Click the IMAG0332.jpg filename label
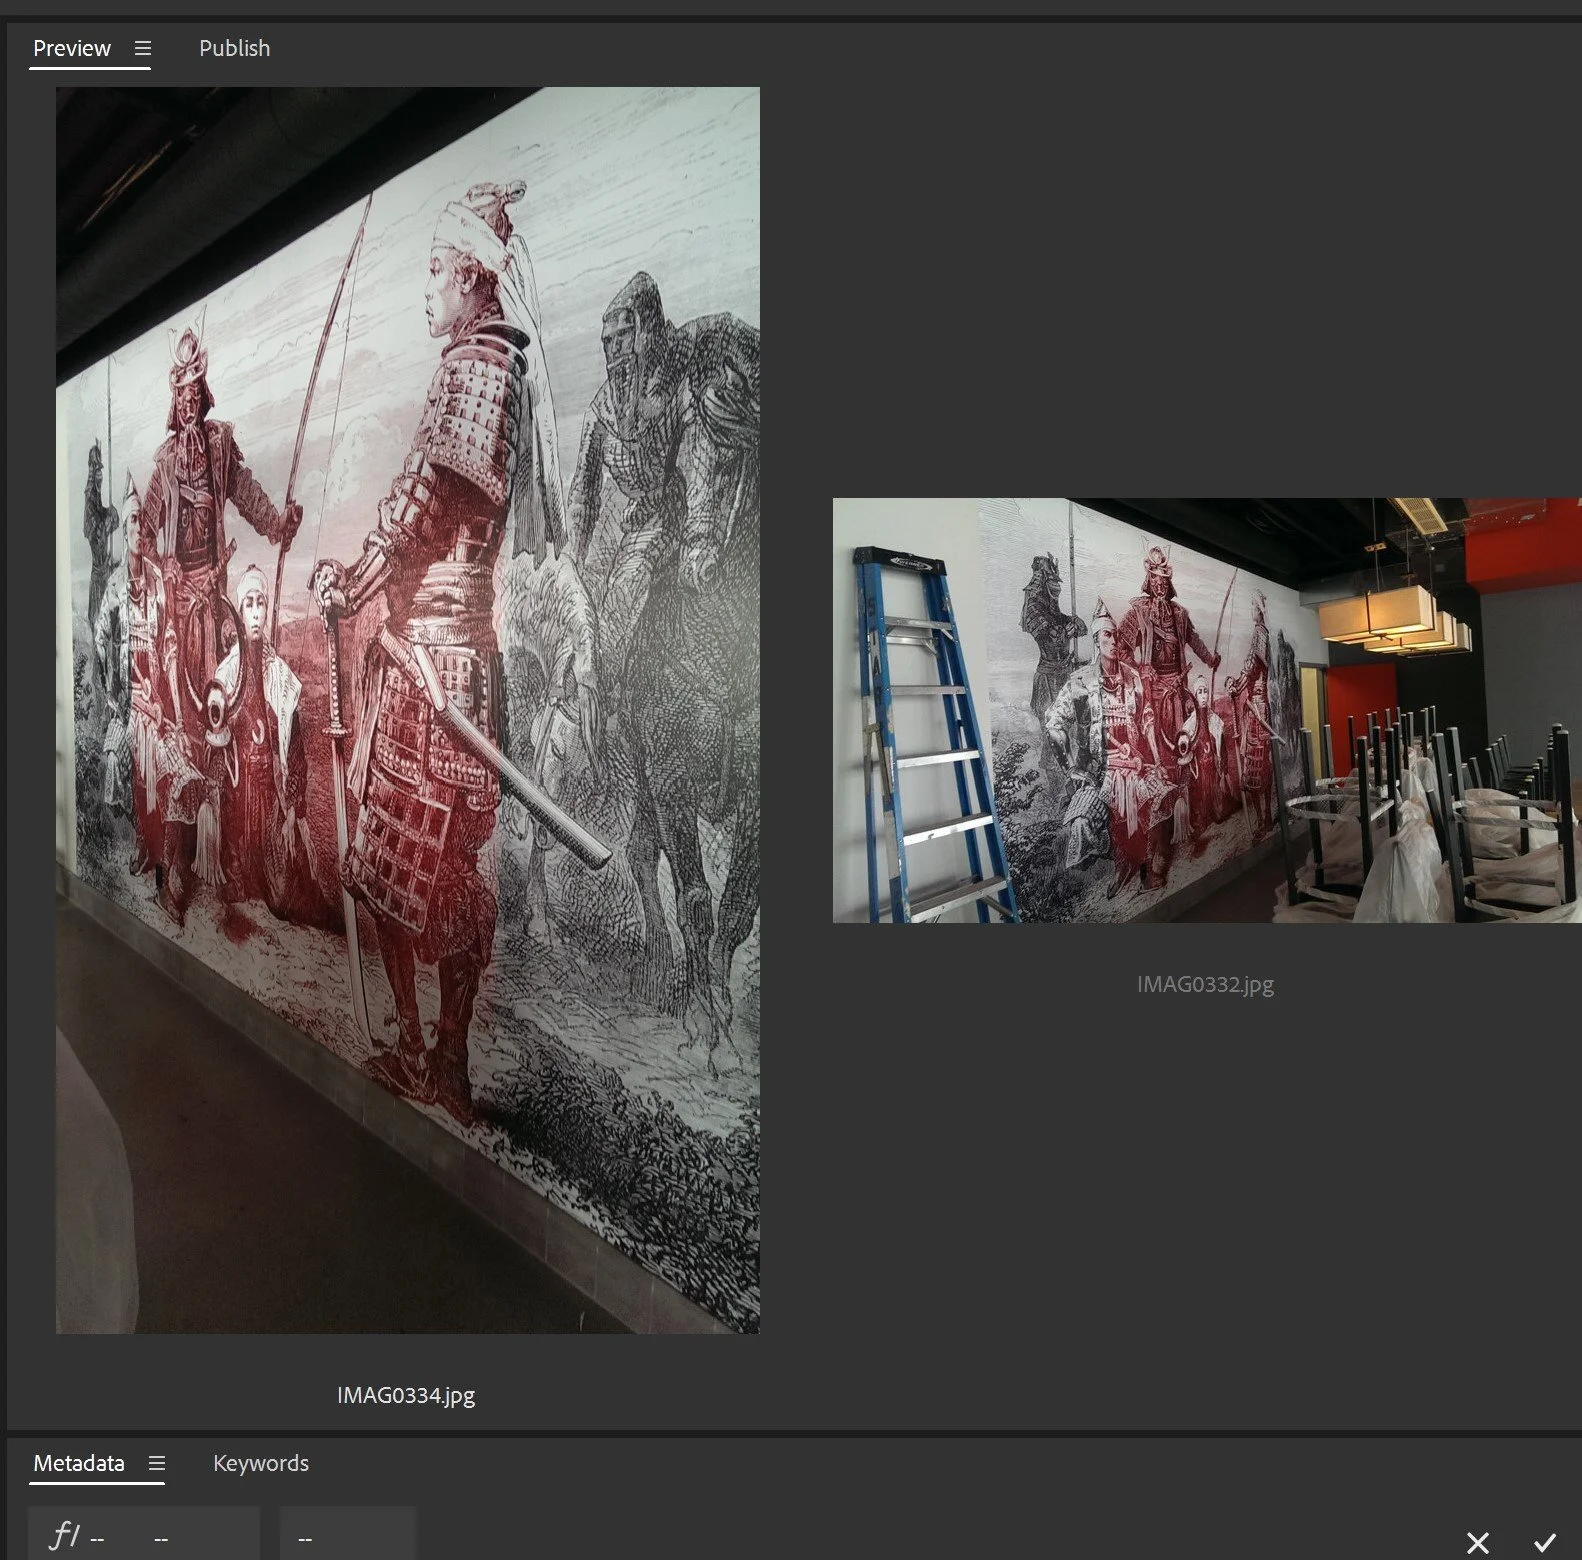Viewport: 1582px width, 1560px height. 1205,984
